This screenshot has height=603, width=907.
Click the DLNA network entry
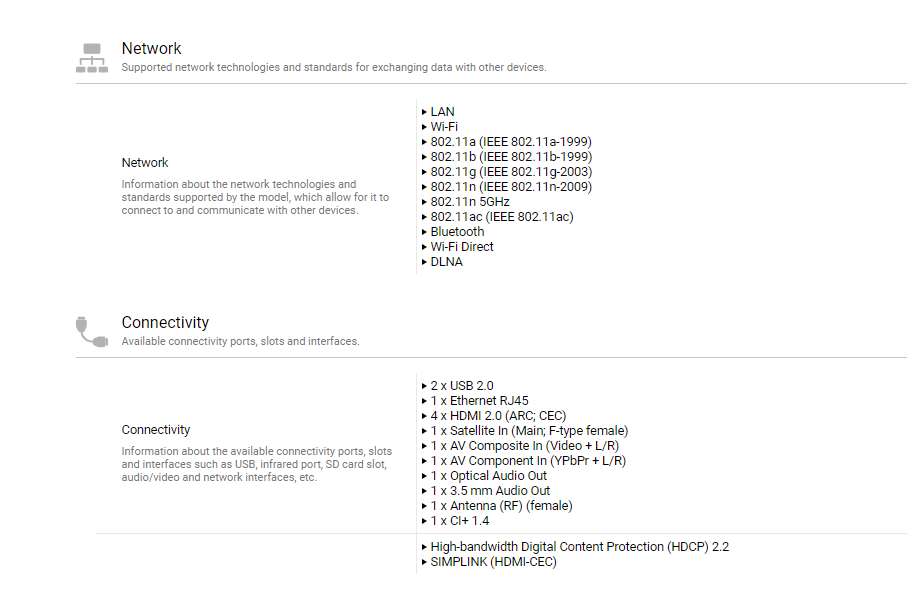[446, 262]
